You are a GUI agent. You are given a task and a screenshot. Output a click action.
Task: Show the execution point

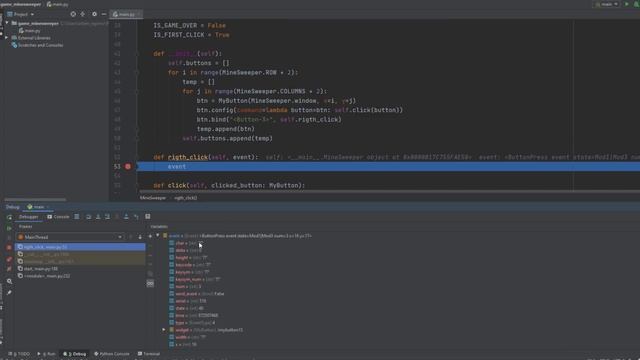[77, 217]
